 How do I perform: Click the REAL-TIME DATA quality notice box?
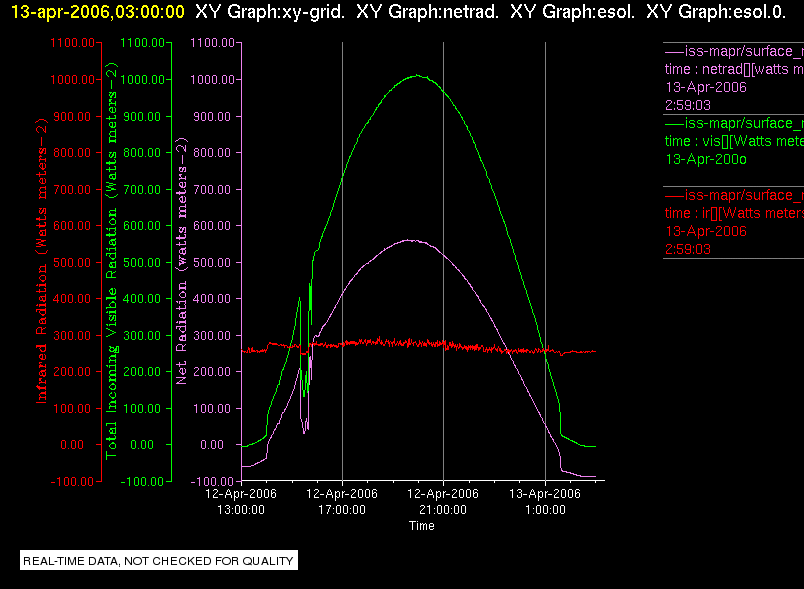click(158, 560)
